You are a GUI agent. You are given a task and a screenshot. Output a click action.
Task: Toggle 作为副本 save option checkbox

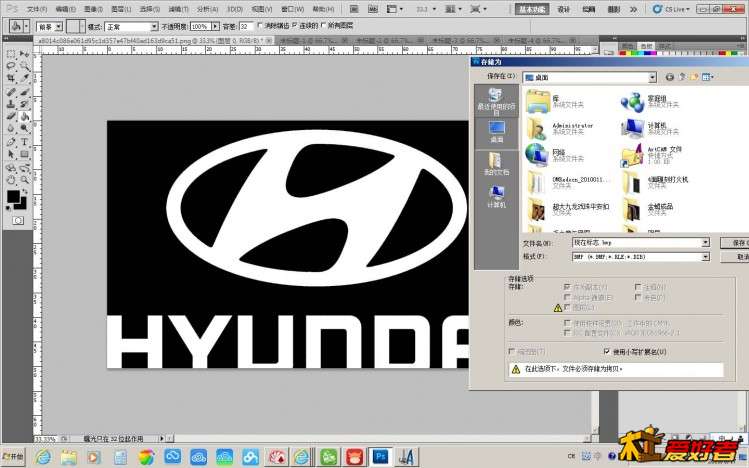pyautogui.click(x=567, y=287)
